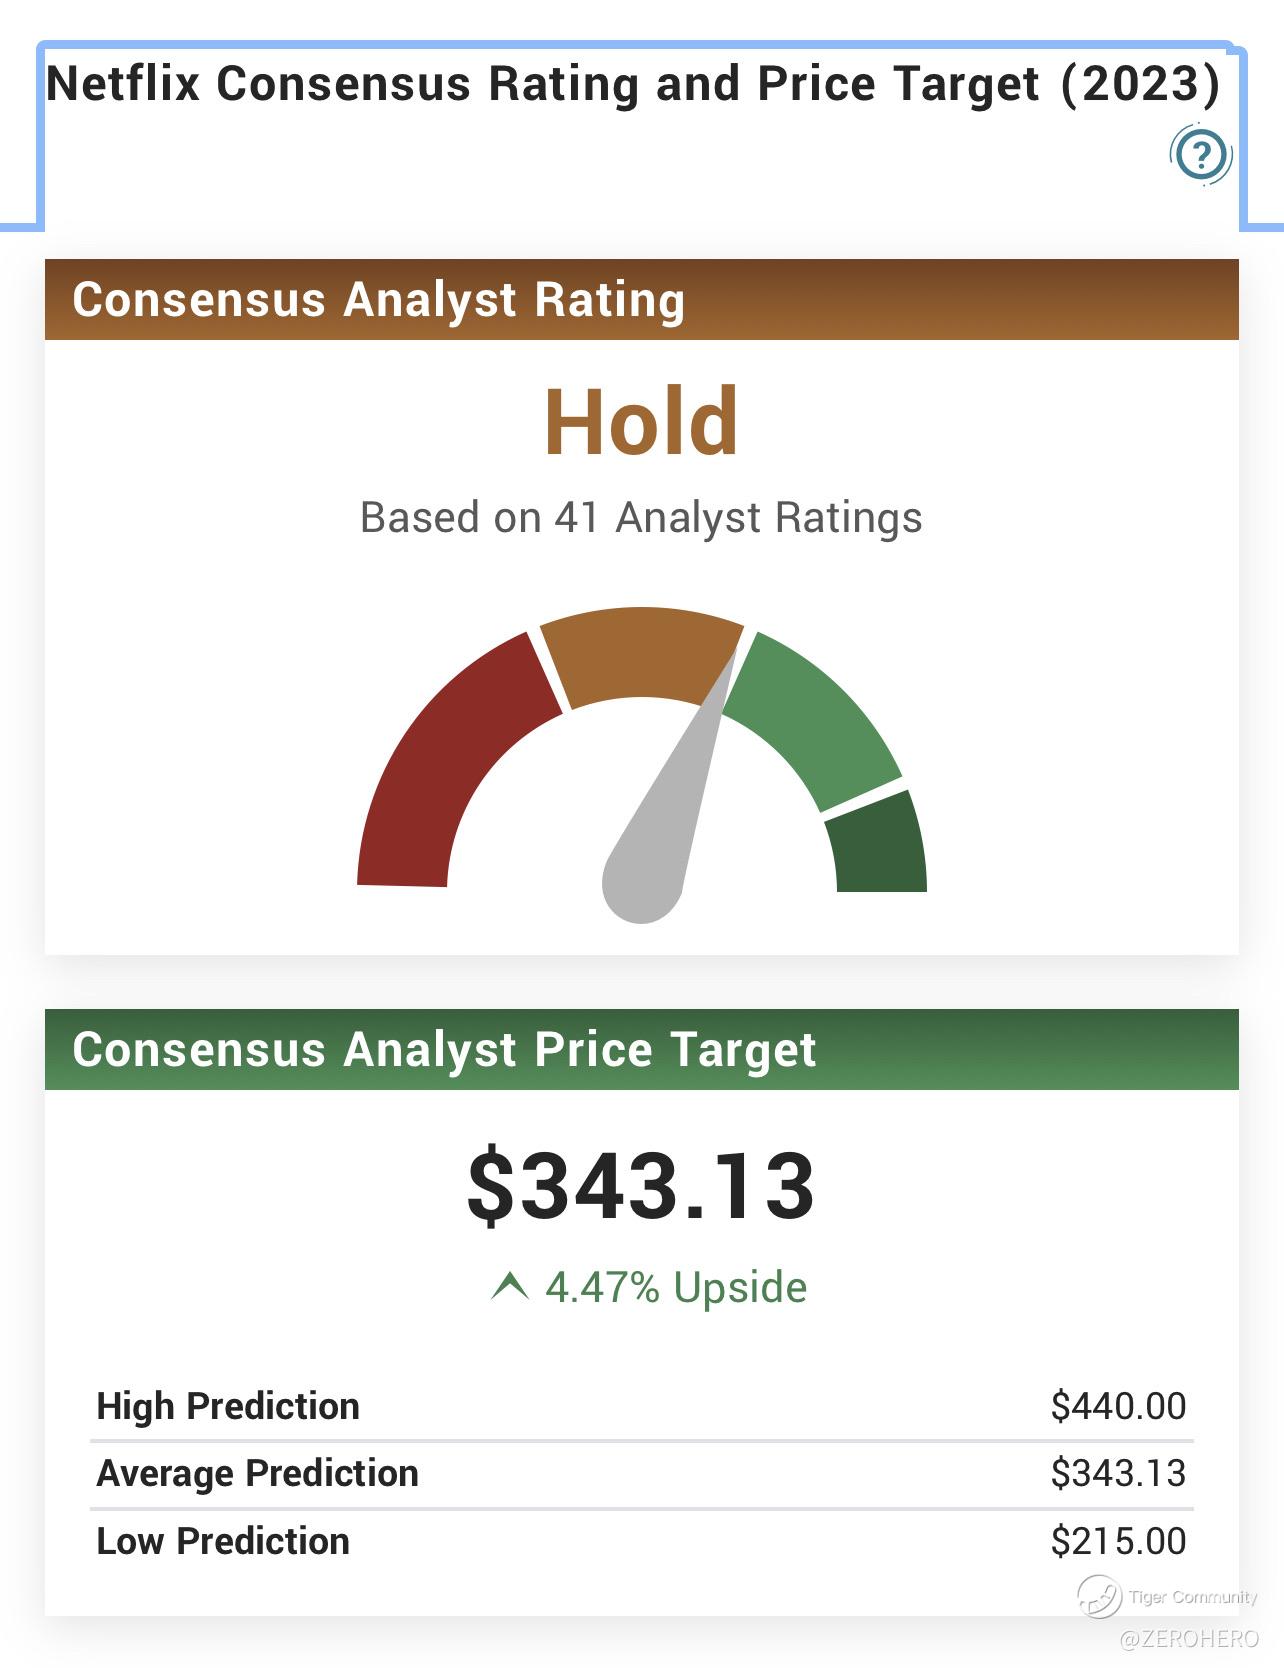Select the High Prediction row label

[228, 1406]
